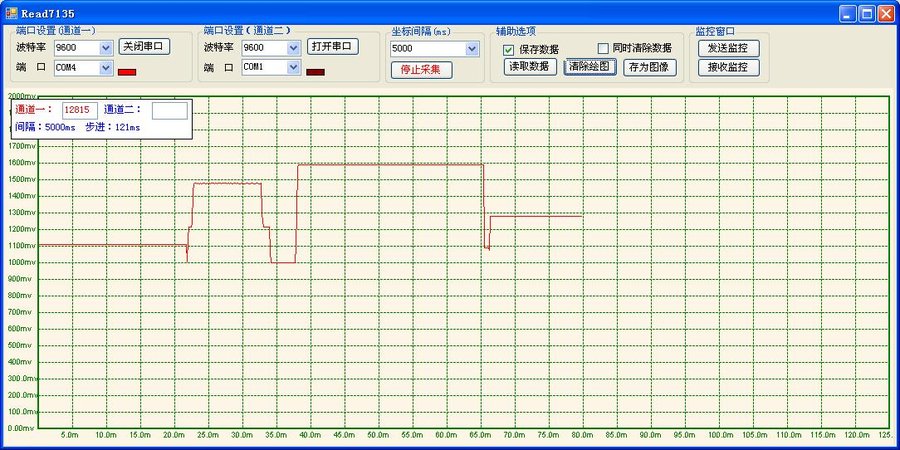
Task: Click the 清除绘图 button
Action: click(589, 67)
